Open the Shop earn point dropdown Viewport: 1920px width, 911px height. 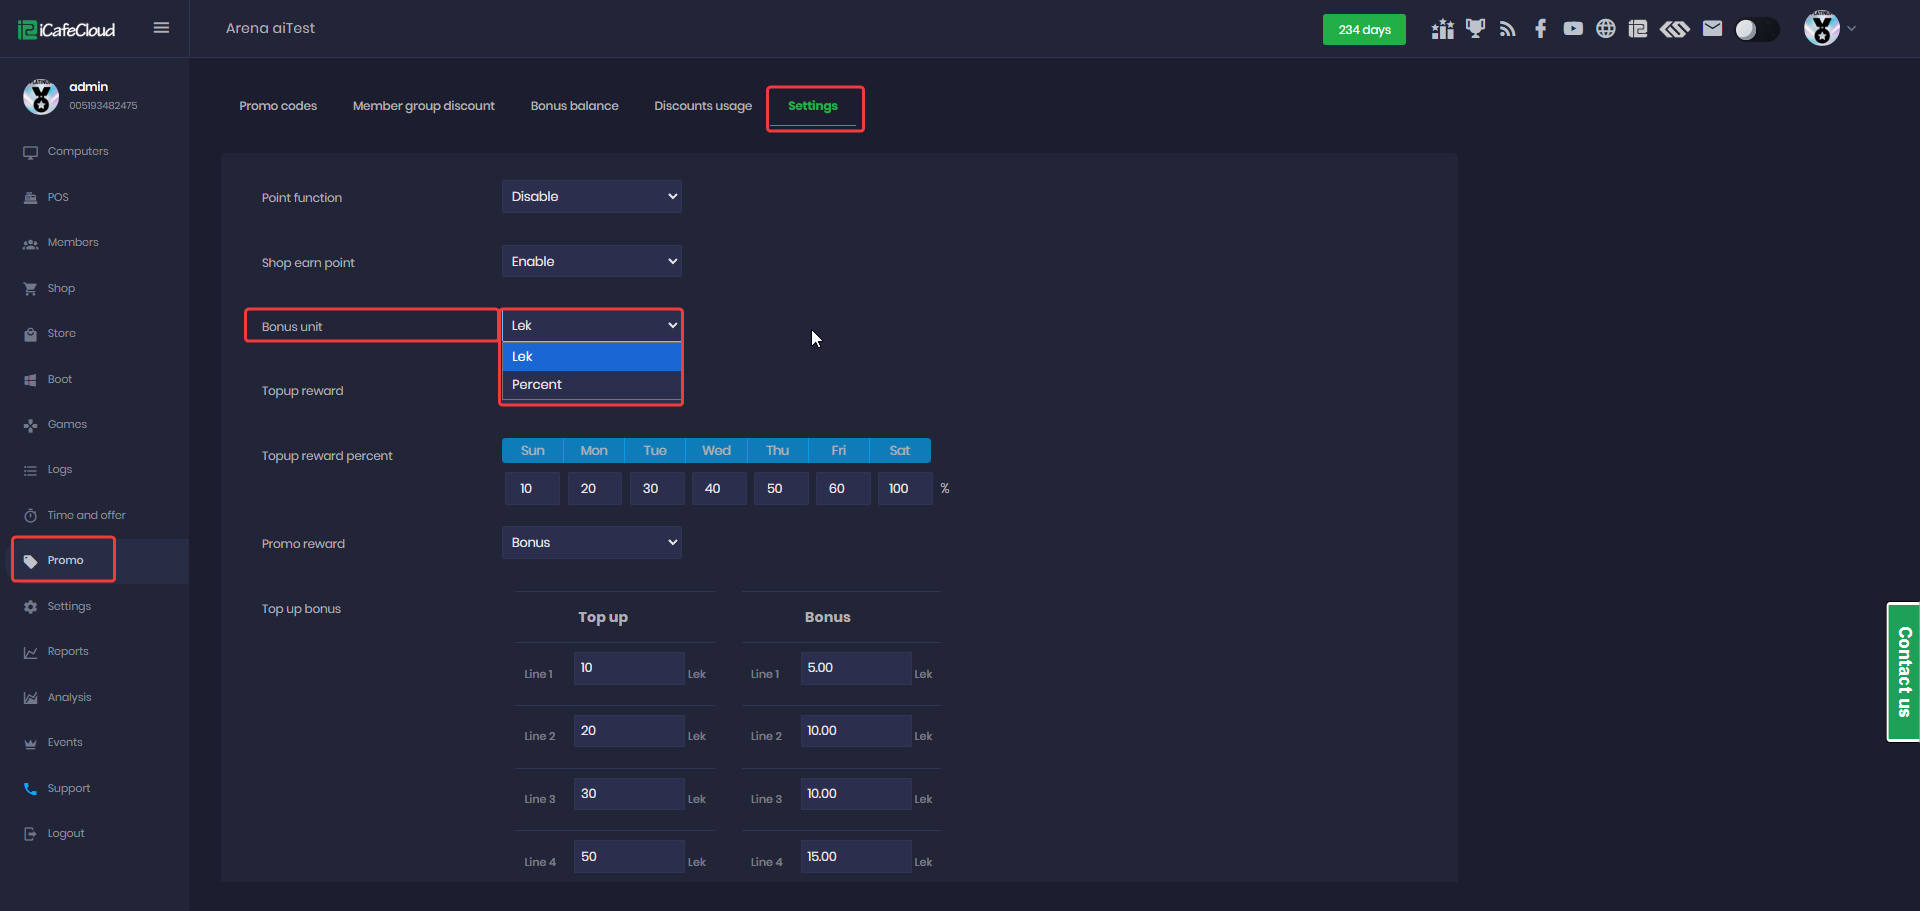point(591,262)
